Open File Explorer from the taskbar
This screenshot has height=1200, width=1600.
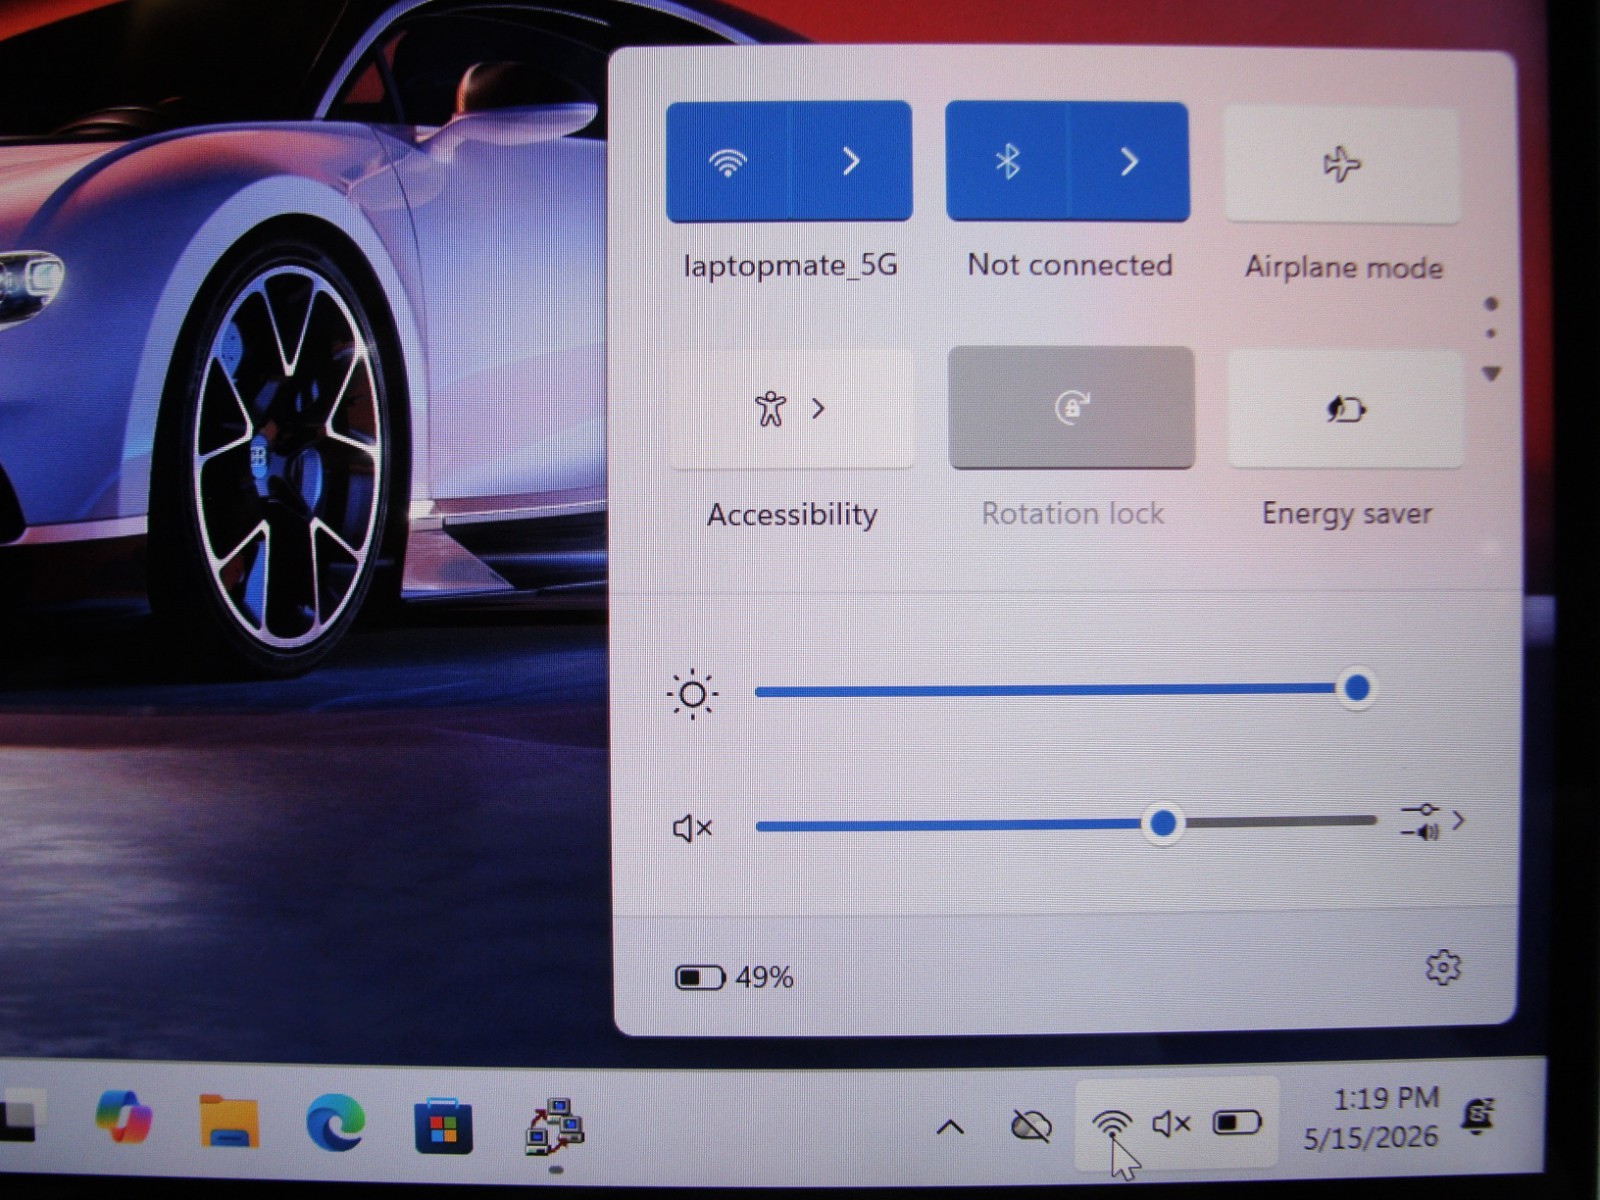pyautogui.click(x=229, y=1120)
